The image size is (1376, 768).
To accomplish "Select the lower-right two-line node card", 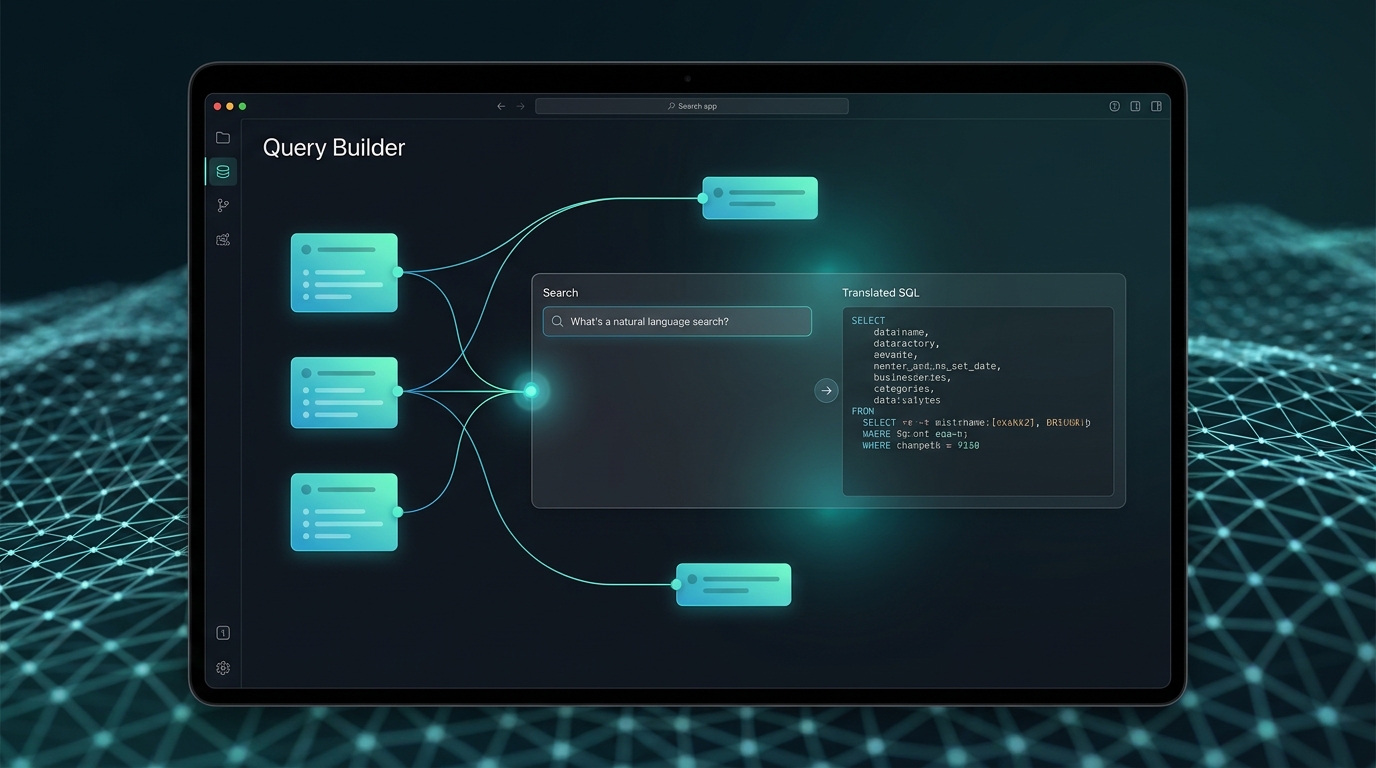I will [734, 584].
